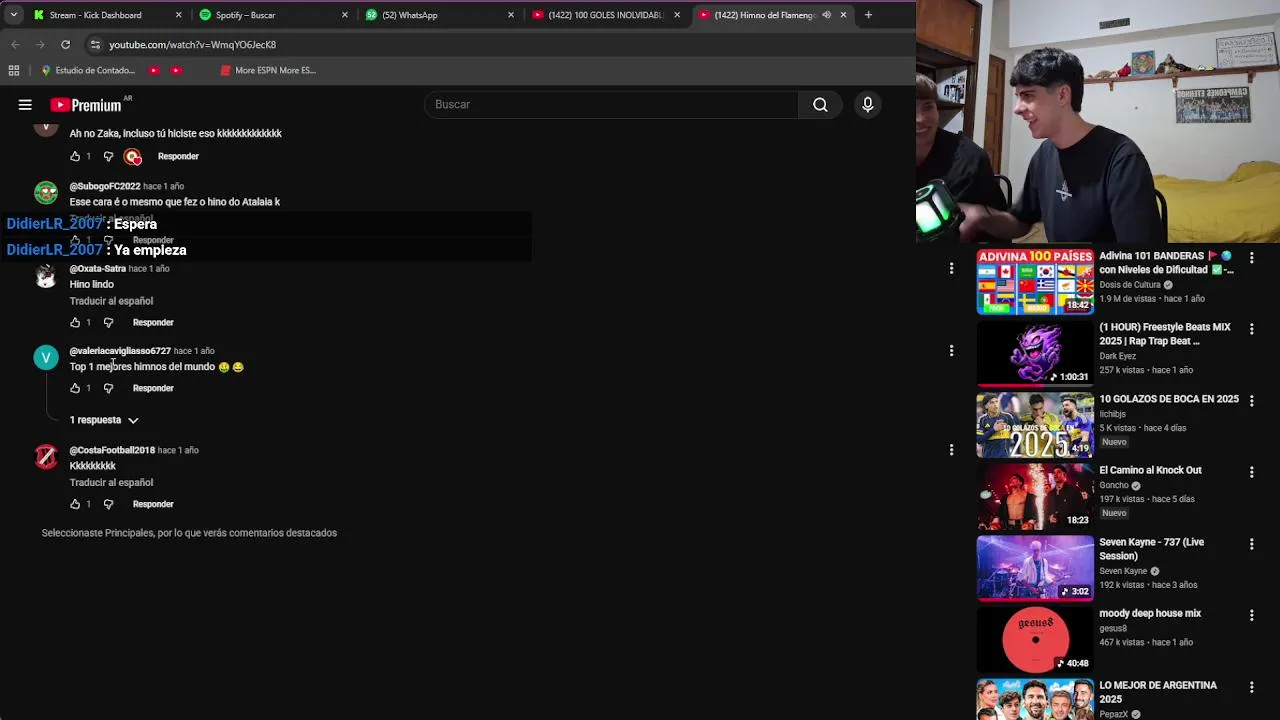Viewport: 1280px width, 720px height.
Task: Open options for El Camino al Knock Out
Action: pyautogui.click(x=1251, y=472)
